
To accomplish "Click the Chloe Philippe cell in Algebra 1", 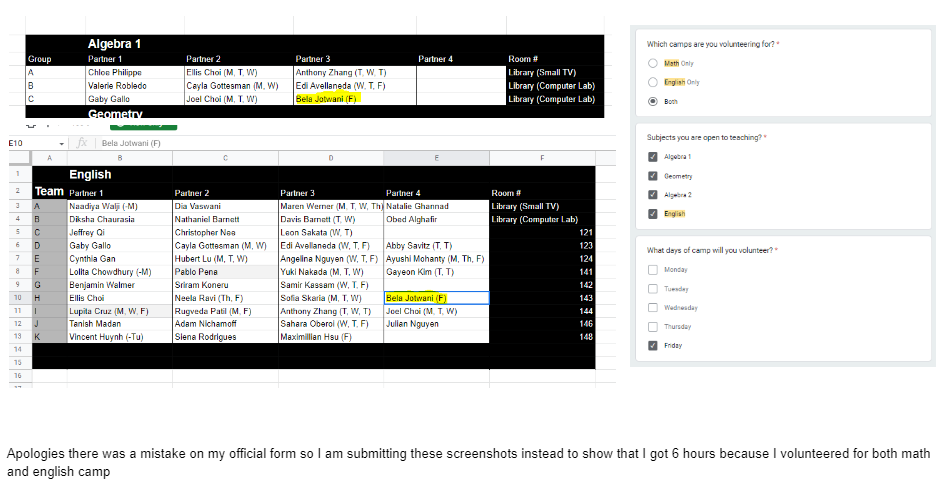I will coord(135,72).
